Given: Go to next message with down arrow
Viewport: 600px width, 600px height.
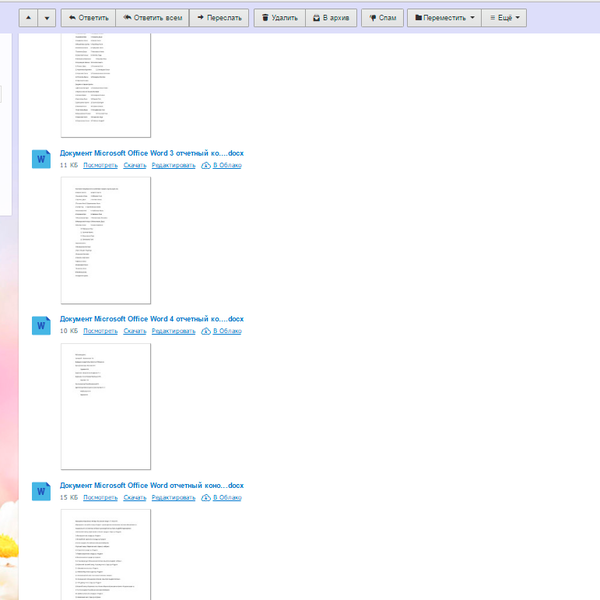Looking at the screenshot, I should click(46, 18).
